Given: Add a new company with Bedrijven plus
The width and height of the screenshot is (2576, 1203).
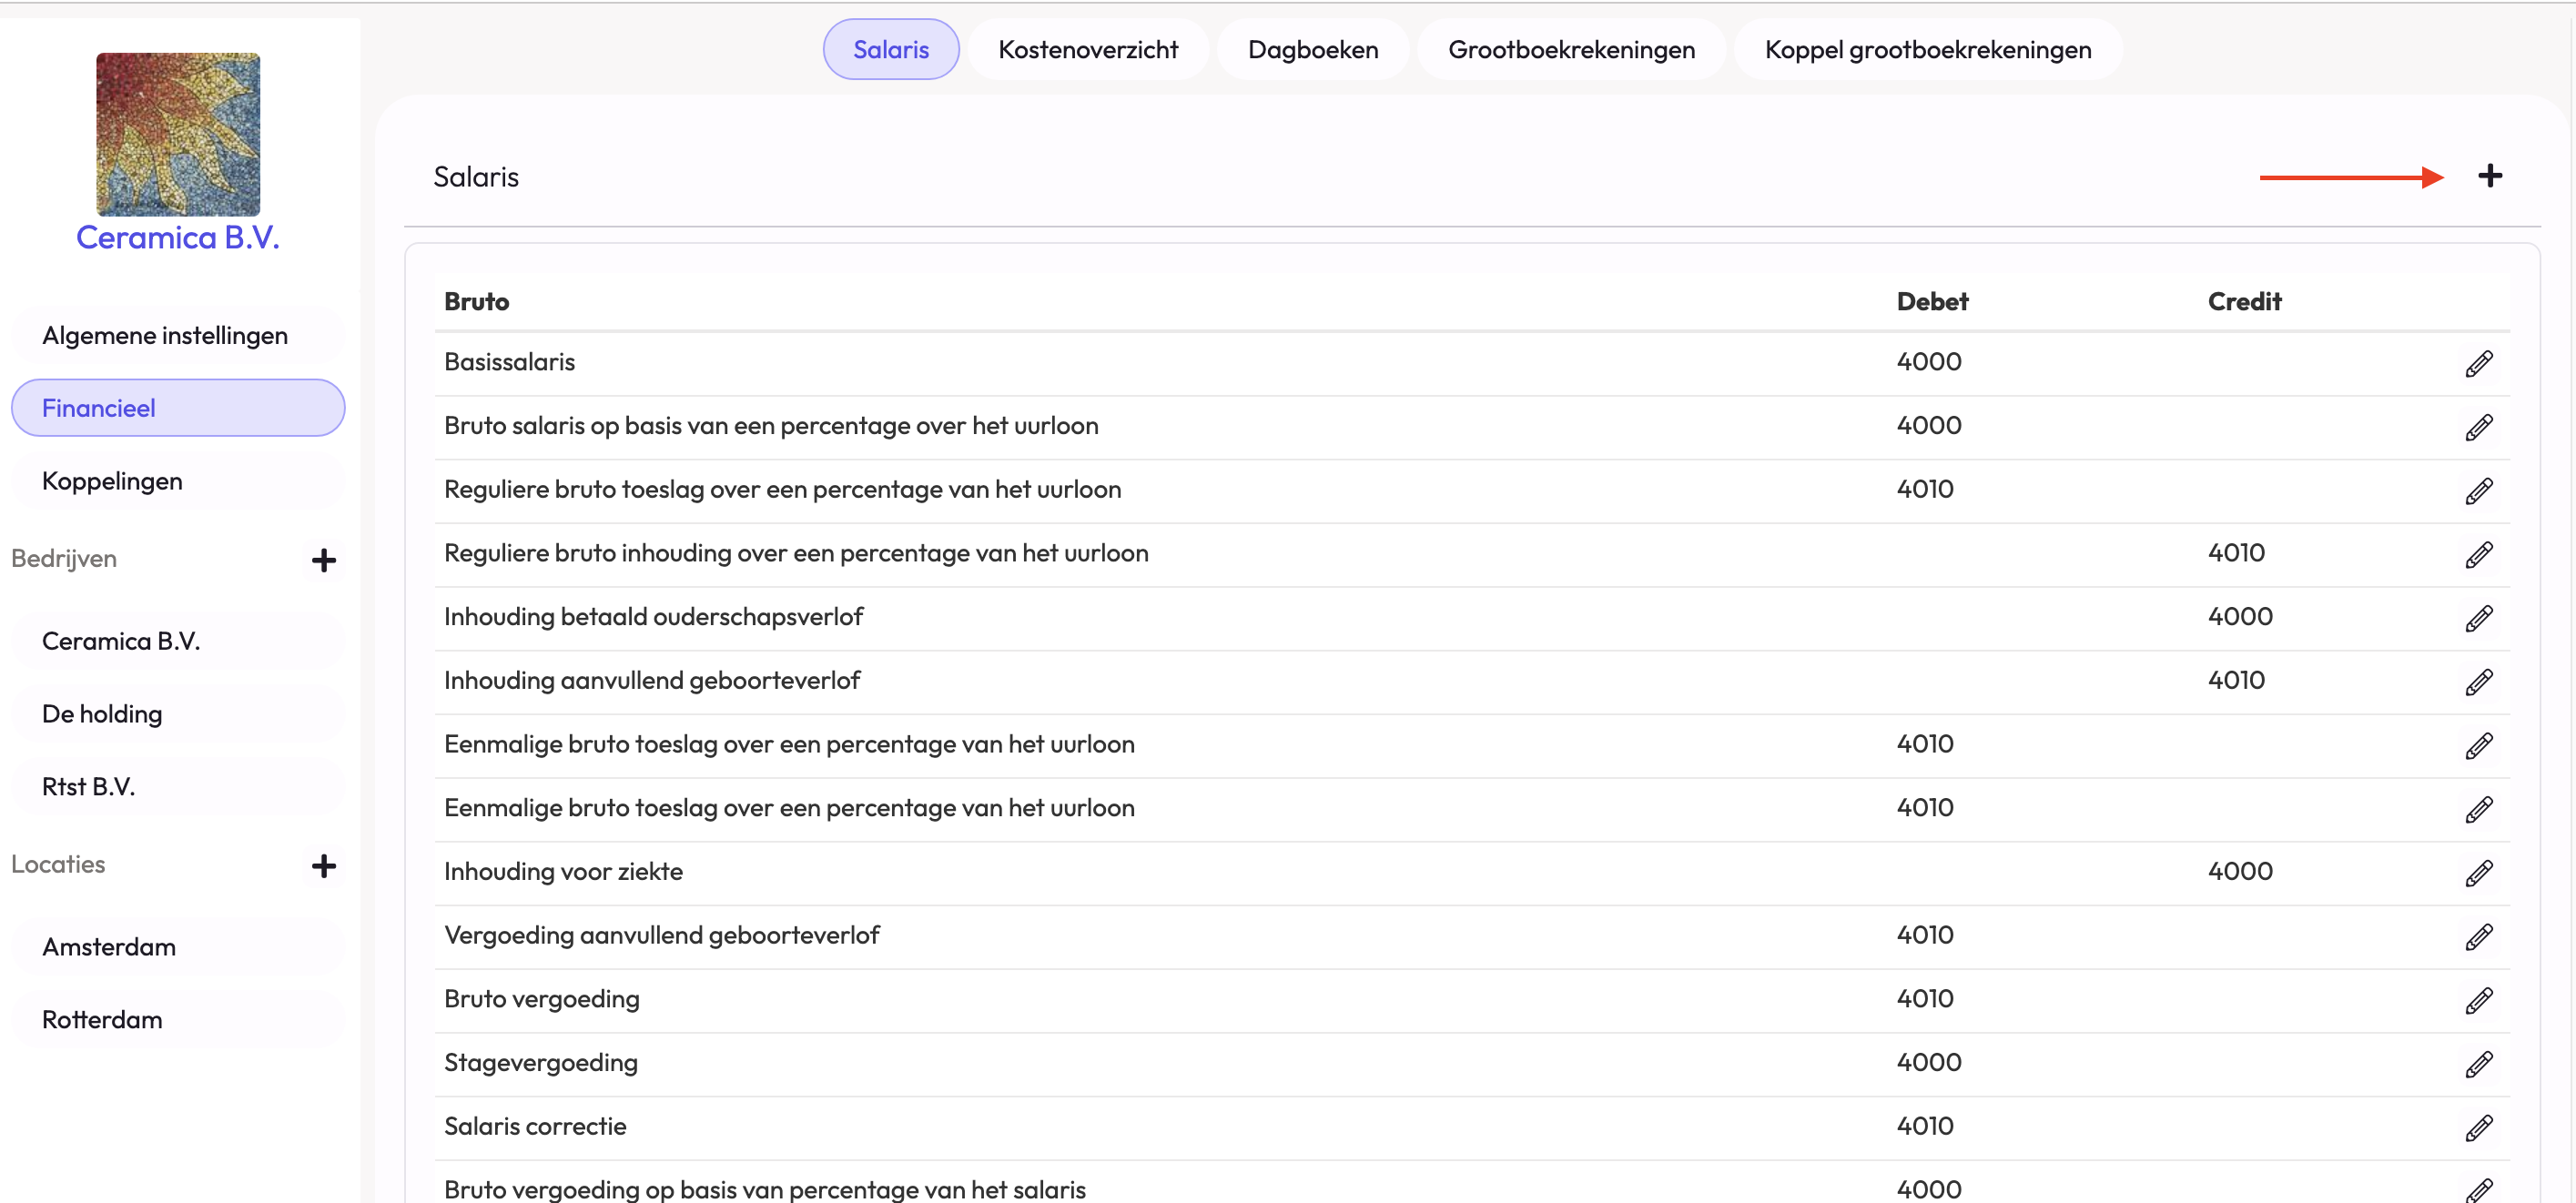Looking at the screenshot, I should (323, 560).
